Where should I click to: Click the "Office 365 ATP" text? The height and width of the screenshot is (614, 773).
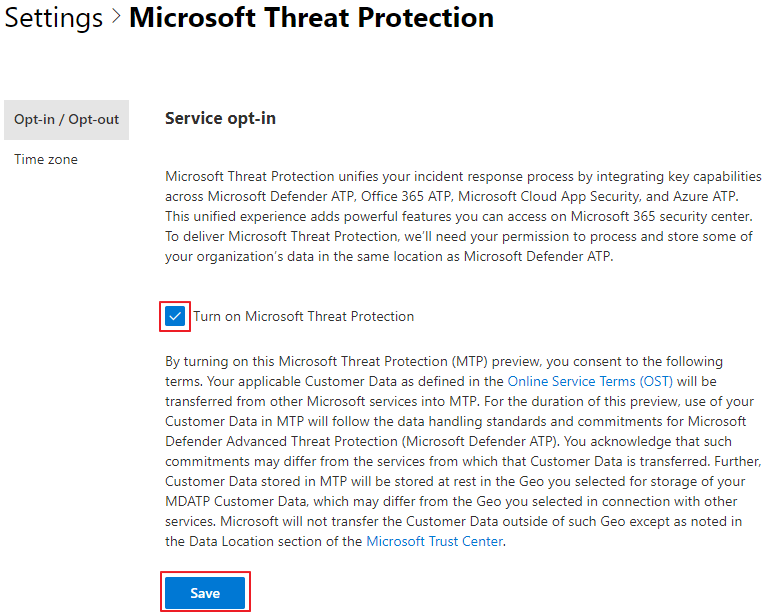tap(394, 195)
